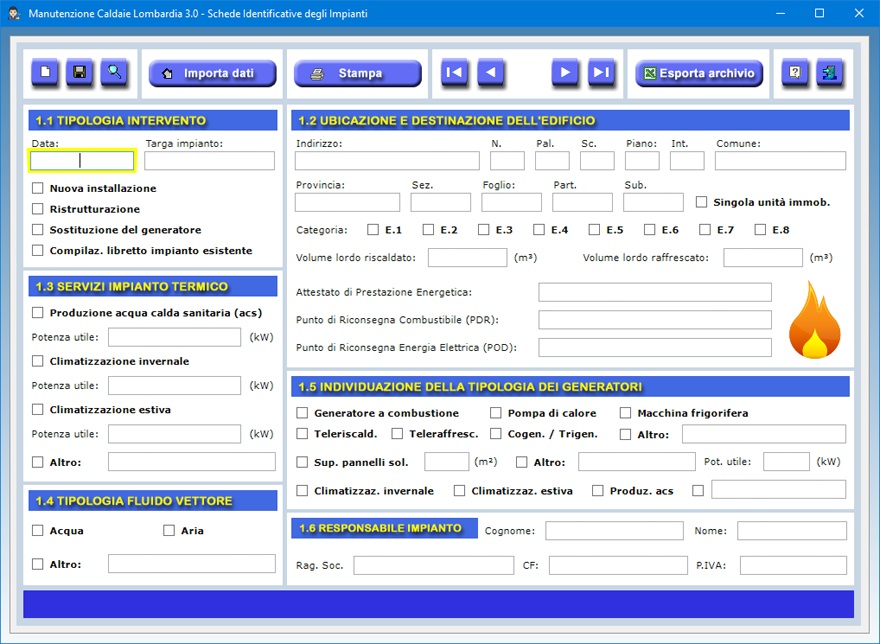The height and width of the screenshot is (644, 880).
Task: Click Potenza utile field under Climatizzazione estiva
Action: [x=175, y=433]
